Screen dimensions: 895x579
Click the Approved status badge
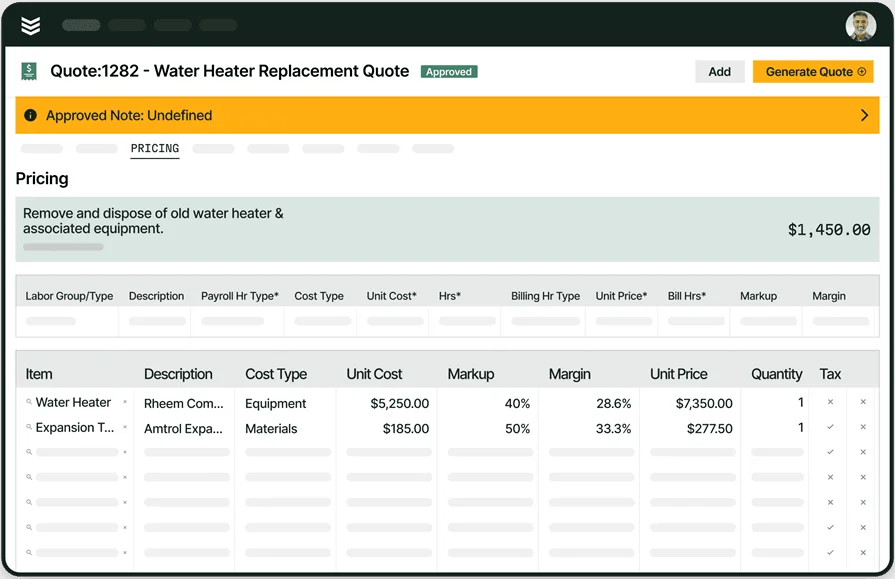pyautogui.click(x=449, y=72)
